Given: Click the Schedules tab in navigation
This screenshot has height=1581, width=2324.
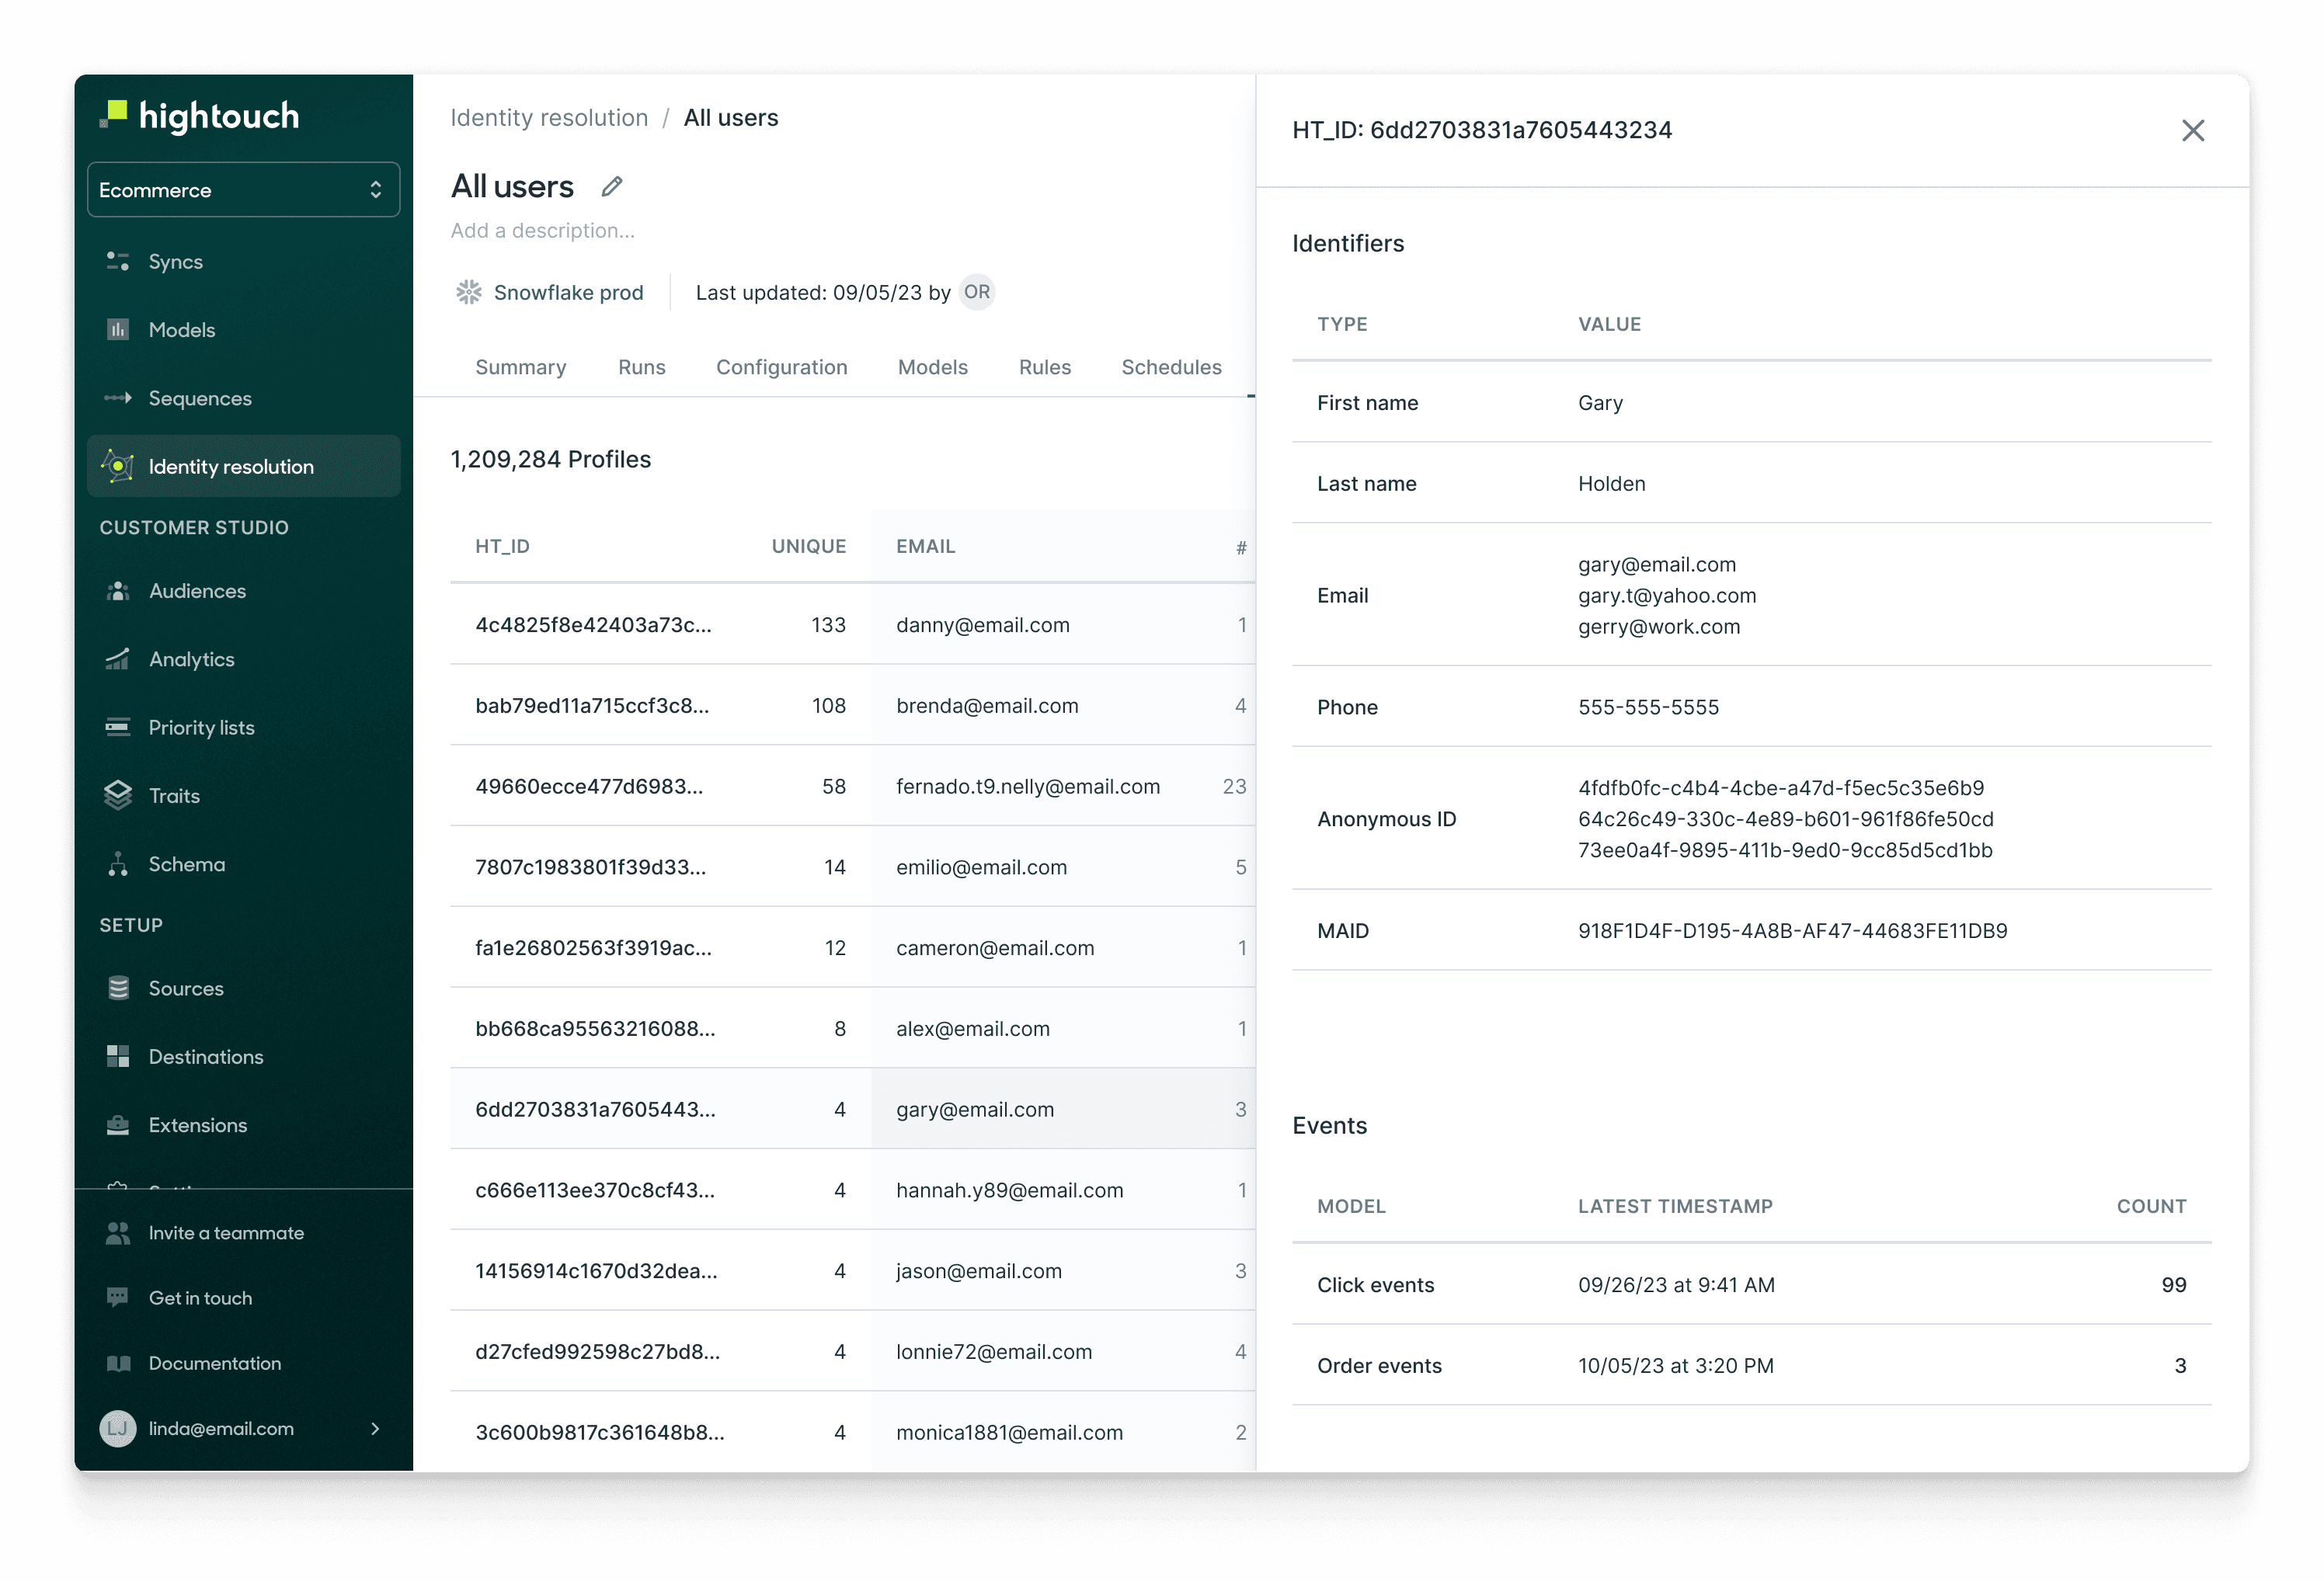Looking at the screenshot, I should [x=1171, y=365].
